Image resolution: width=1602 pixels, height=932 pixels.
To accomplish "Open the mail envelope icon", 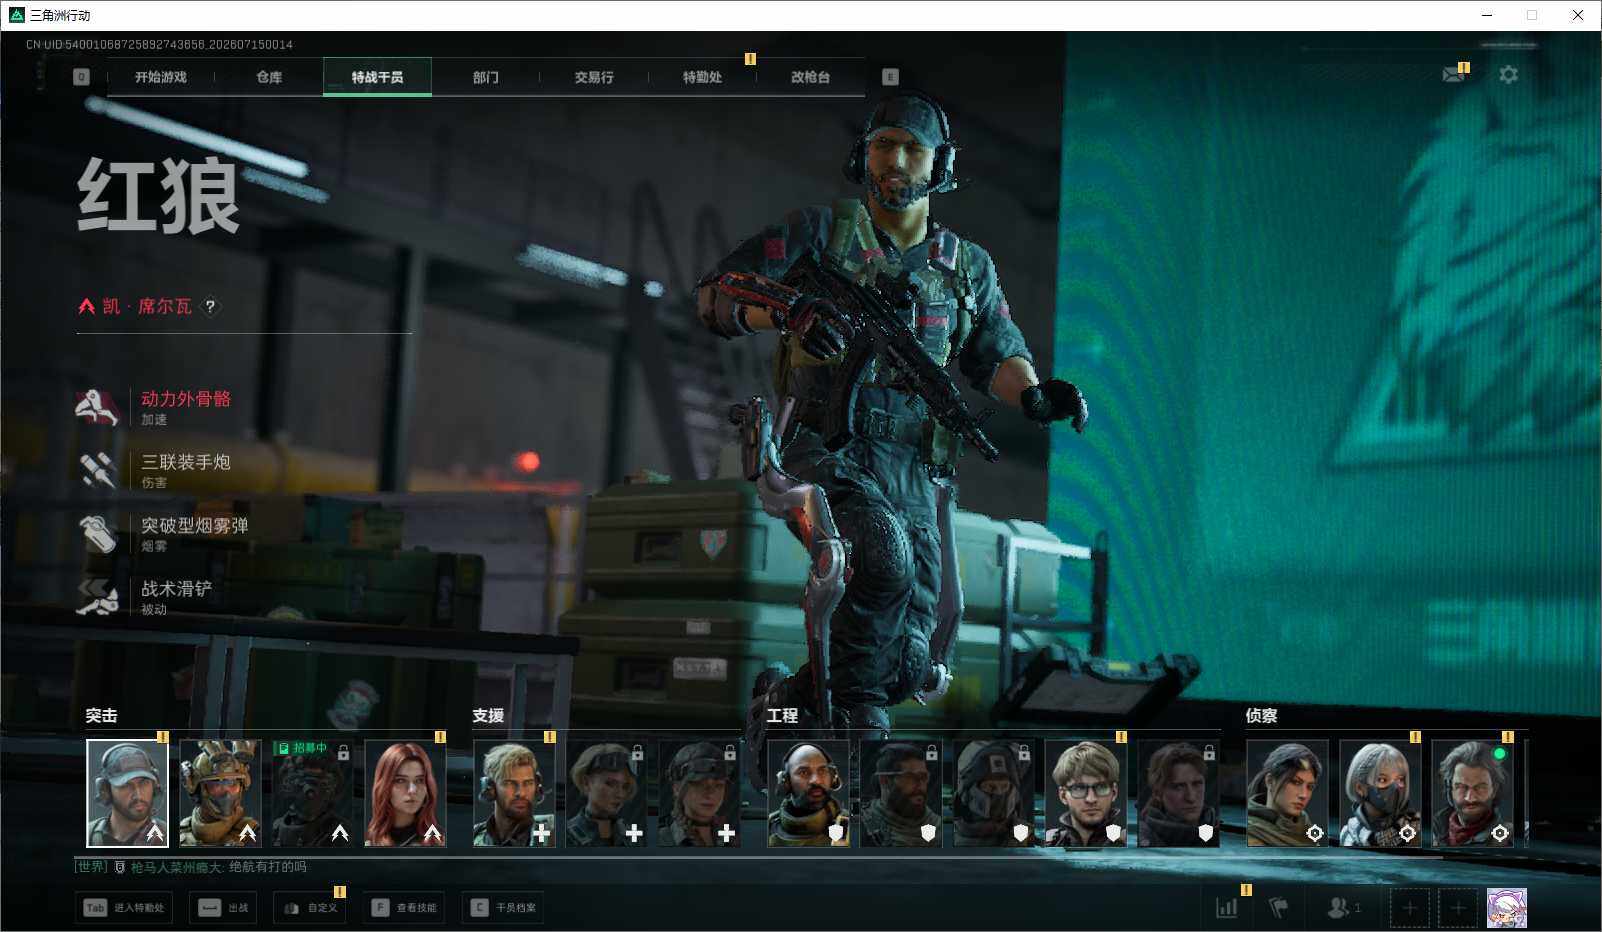I will (1453, 75).
